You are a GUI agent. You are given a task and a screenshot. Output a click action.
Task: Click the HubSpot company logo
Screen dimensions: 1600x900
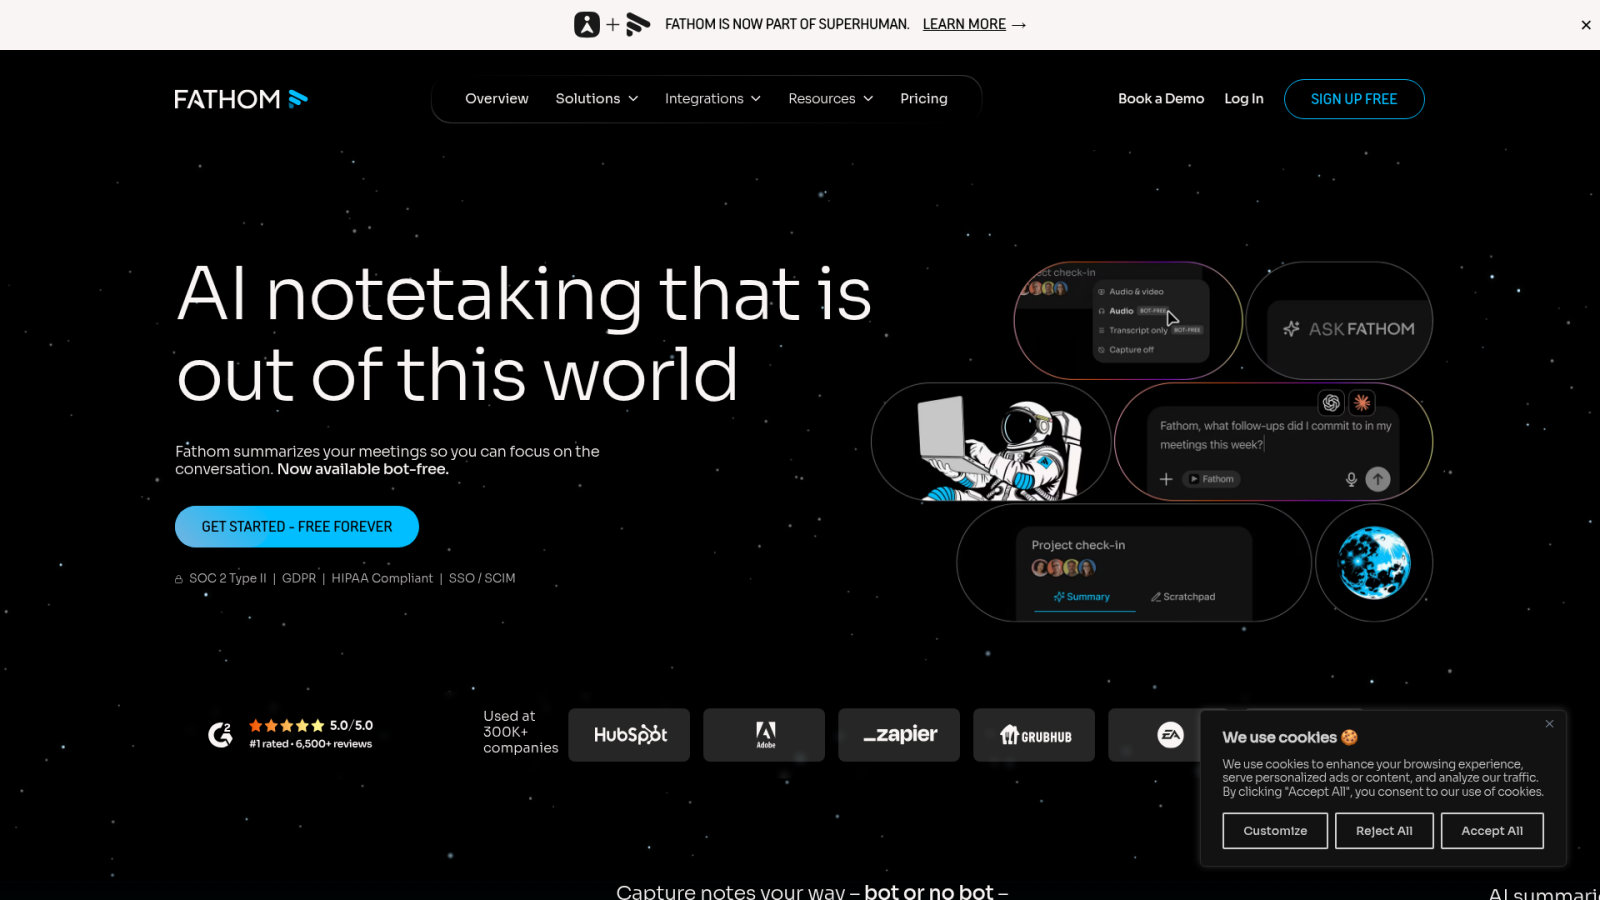click(629, 735)
